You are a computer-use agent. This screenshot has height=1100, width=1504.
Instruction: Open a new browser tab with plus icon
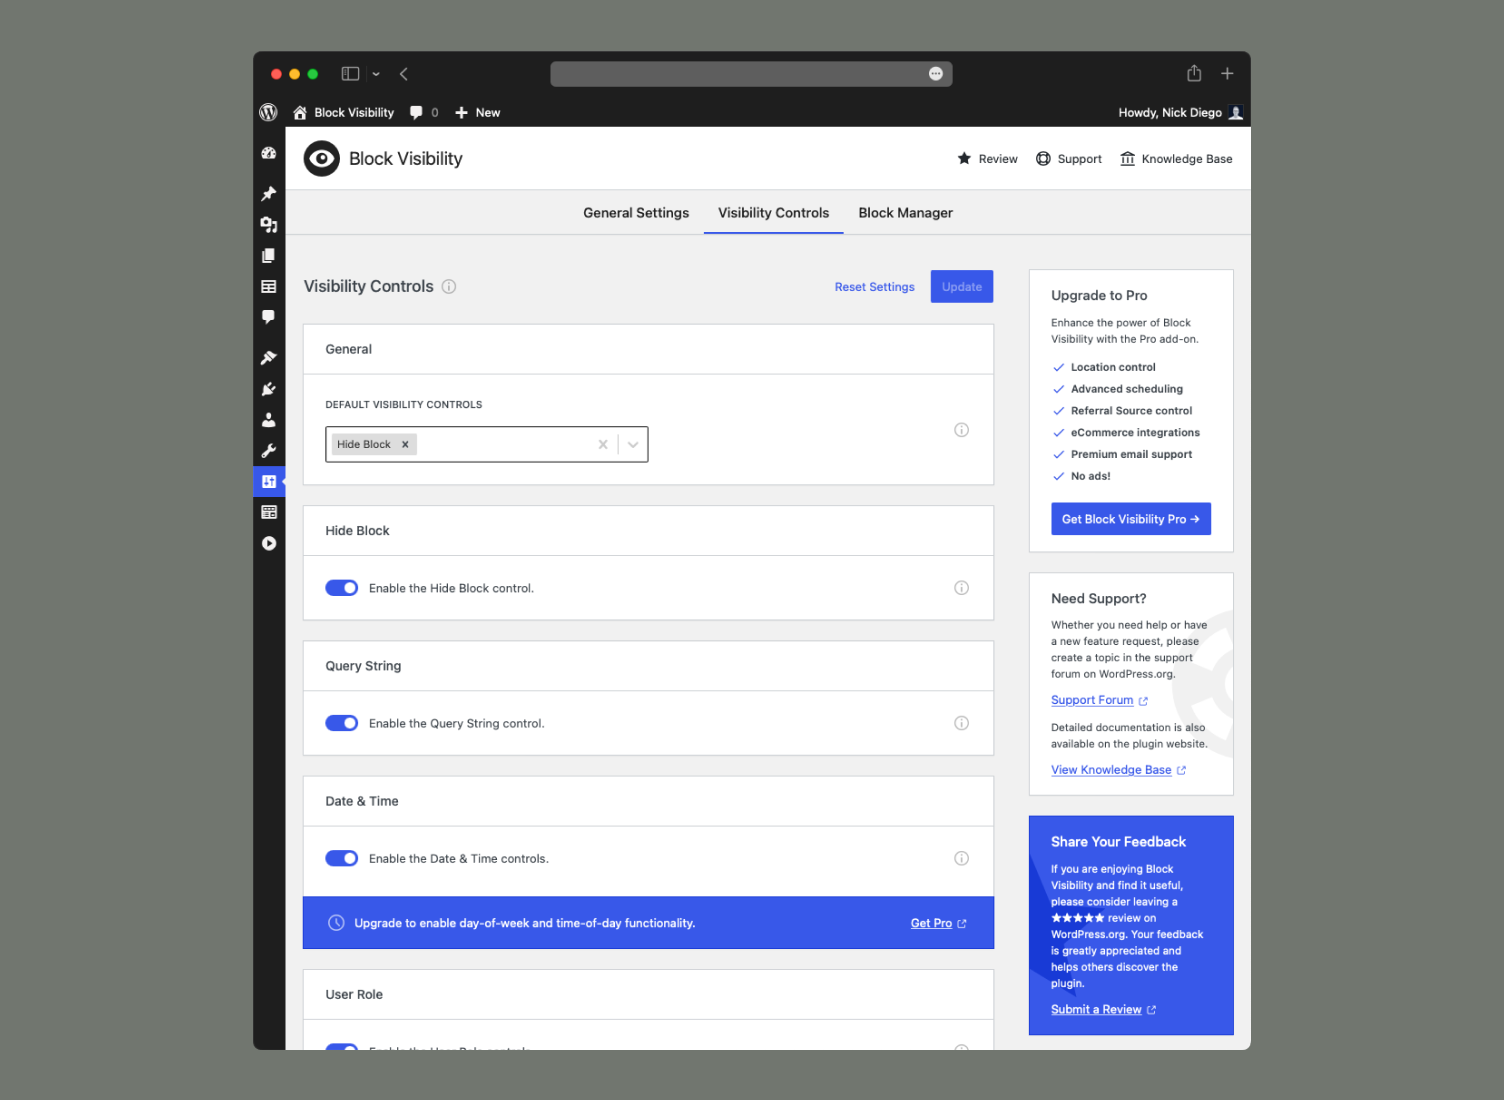pos(1227,73)
